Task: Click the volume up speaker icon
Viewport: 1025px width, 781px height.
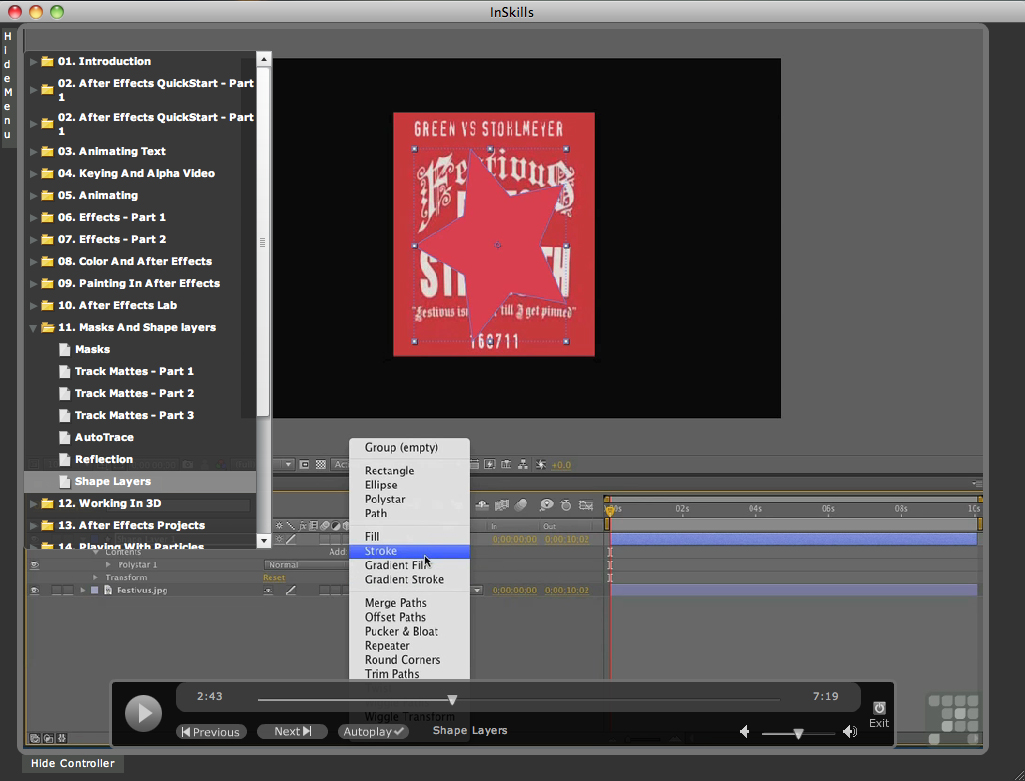Action: coord(850,731)
